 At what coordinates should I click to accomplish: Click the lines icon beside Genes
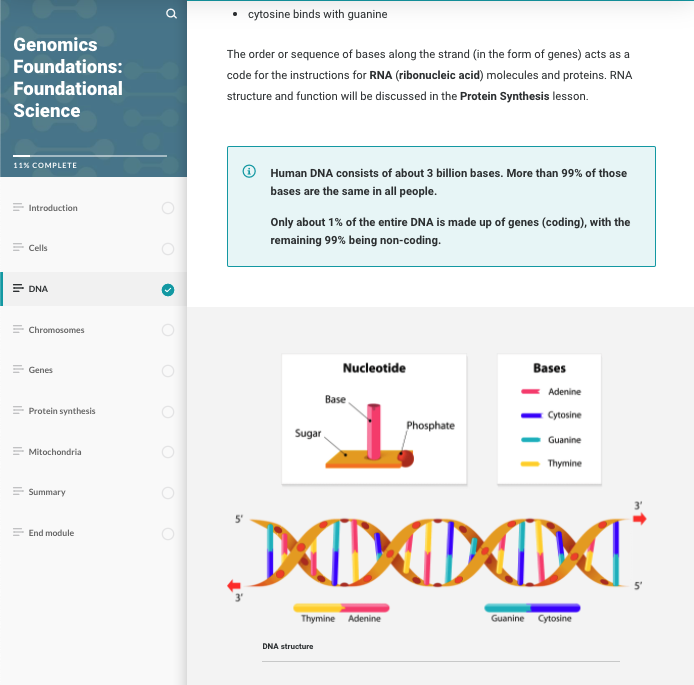pyautogui.click(x=18, y=369)
